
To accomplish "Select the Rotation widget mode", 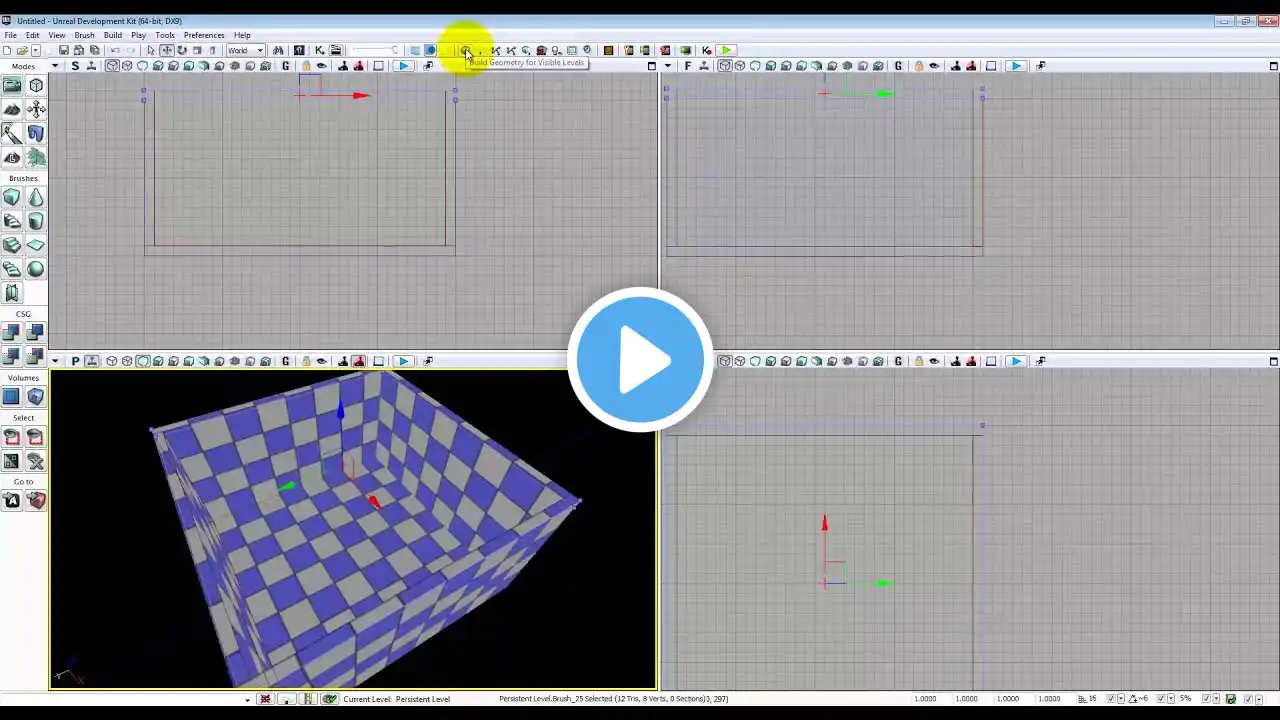I will pos(182,51).
